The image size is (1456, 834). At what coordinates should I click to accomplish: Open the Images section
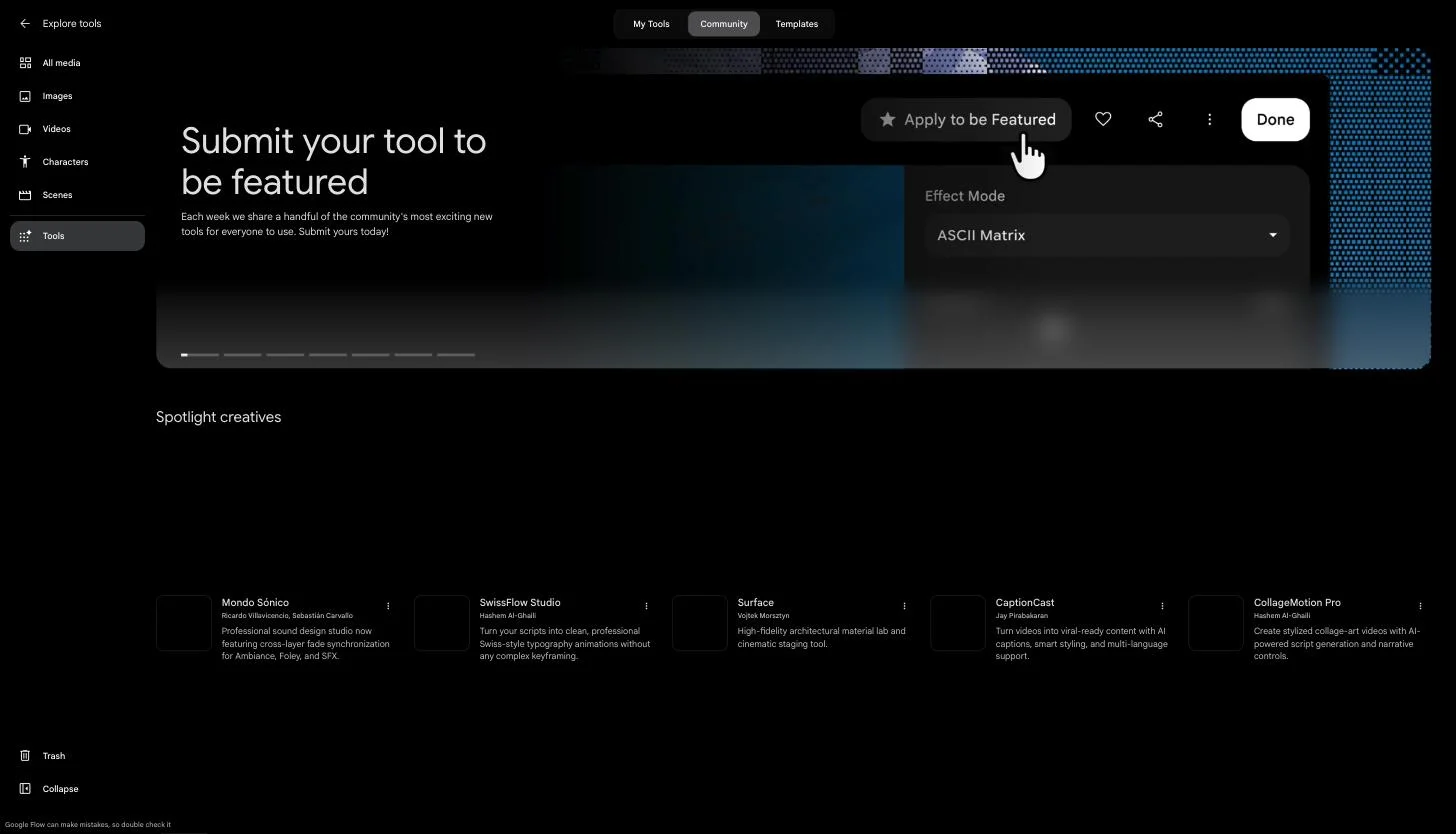[x=77, y=96]
